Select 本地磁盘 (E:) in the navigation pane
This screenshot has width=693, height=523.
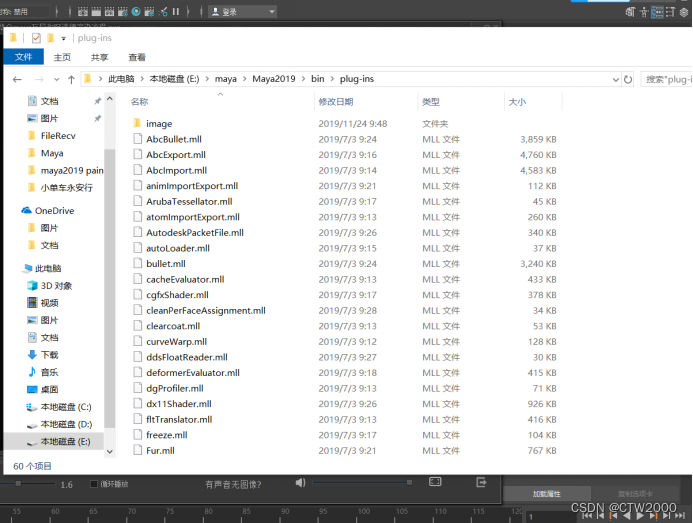click(x=65, y=441)
